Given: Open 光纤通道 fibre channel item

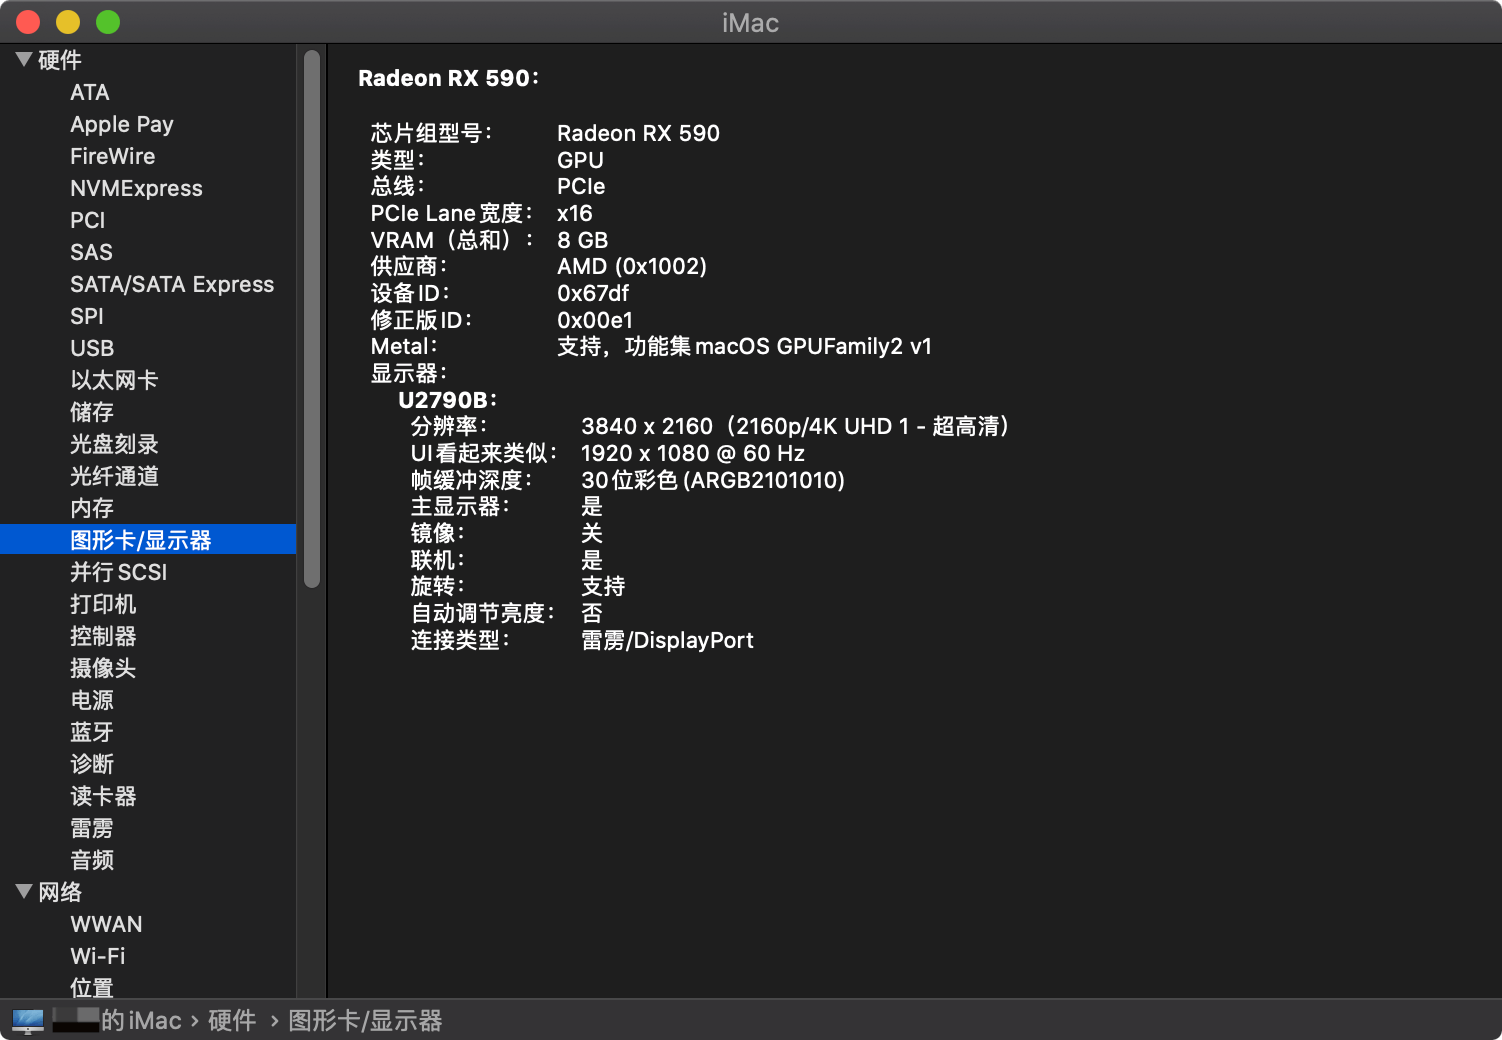Looking at the screenshot, I should [114, 476].
